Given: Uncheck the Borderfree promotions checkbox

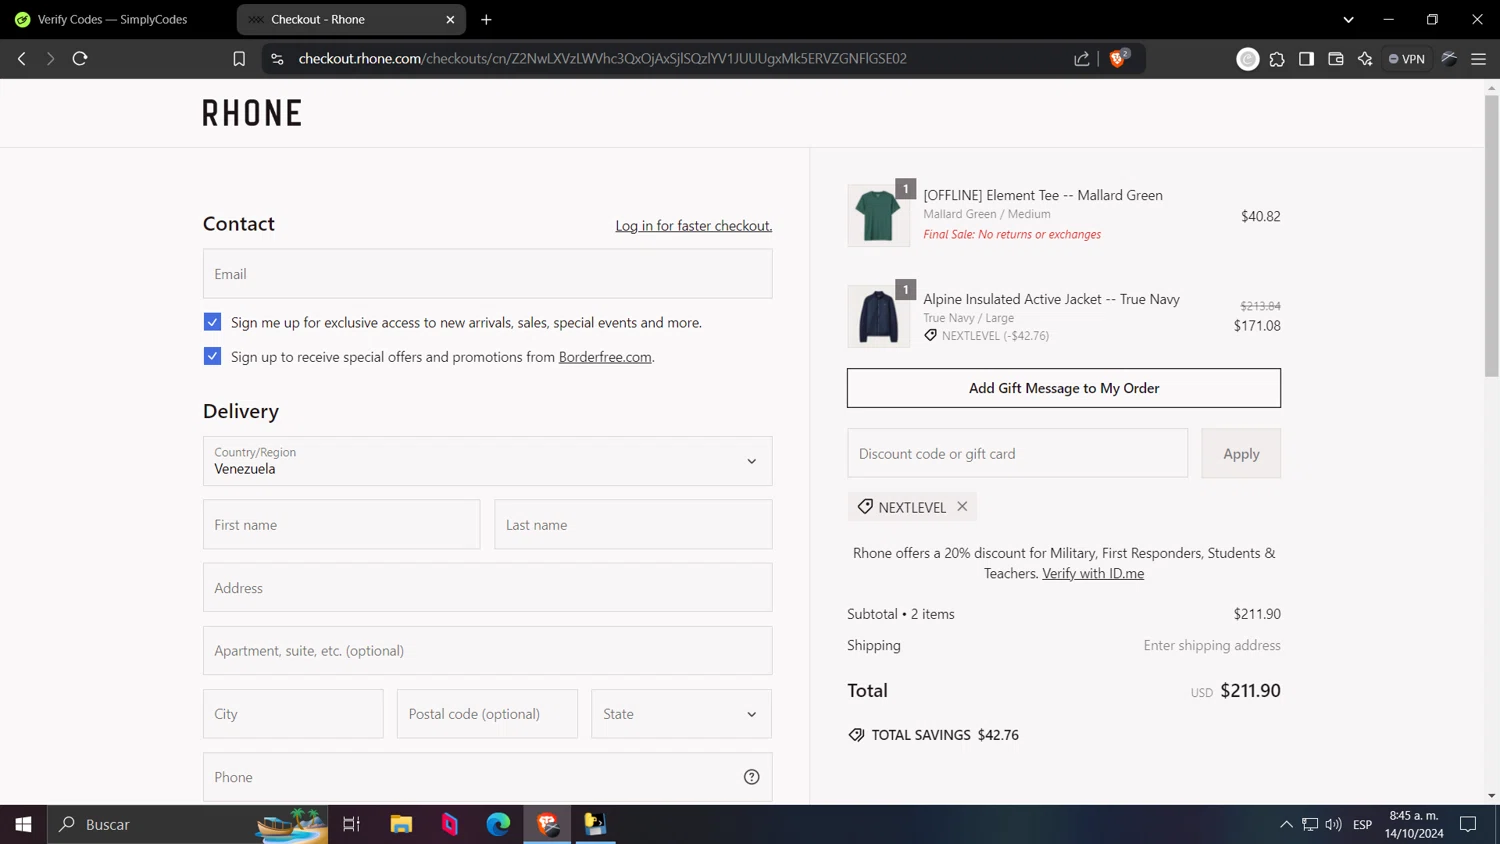Looking at the screenshot, I should [212, 356].
